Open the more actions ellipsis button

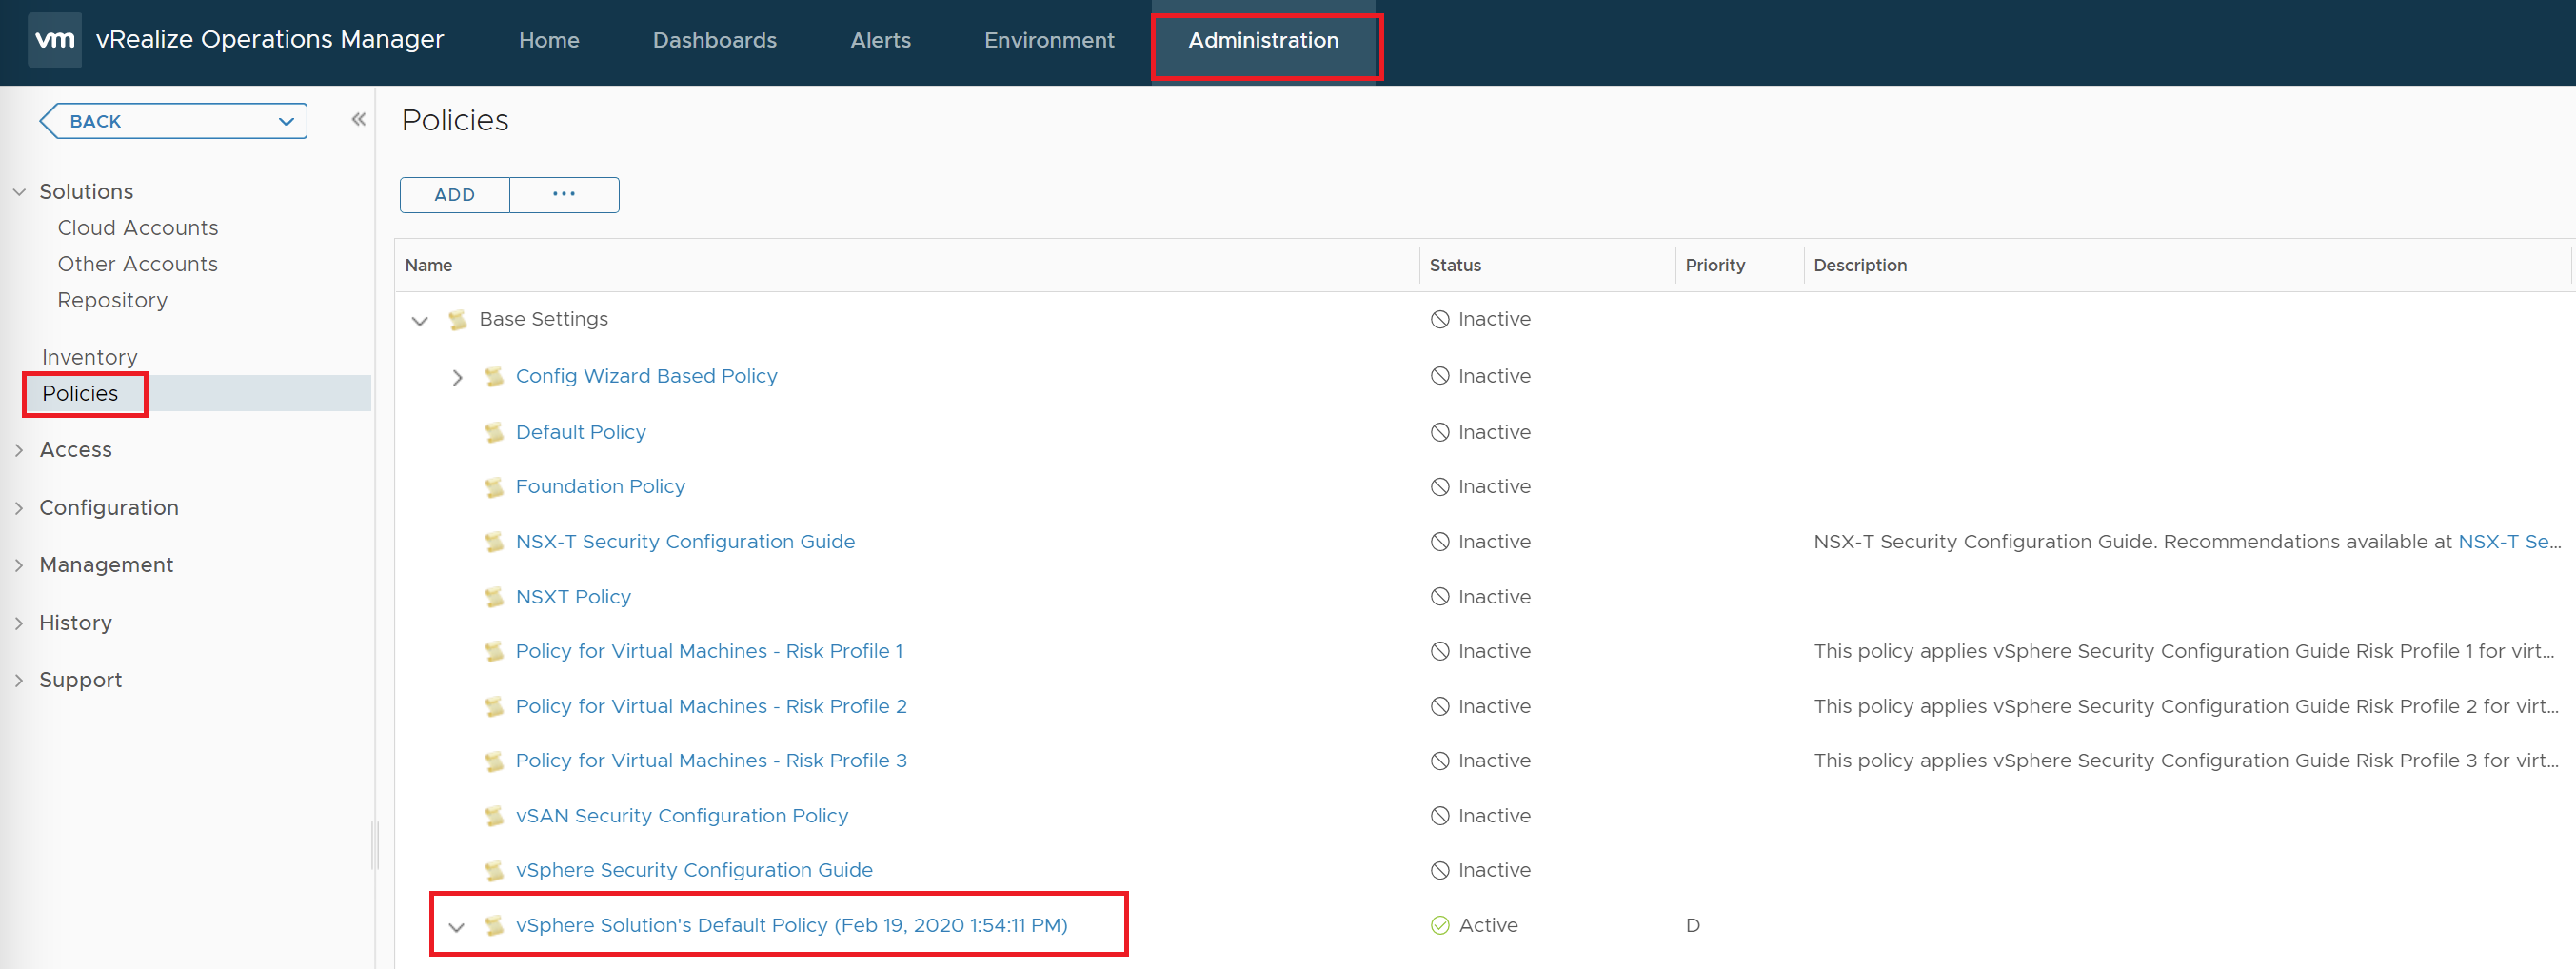564,195
